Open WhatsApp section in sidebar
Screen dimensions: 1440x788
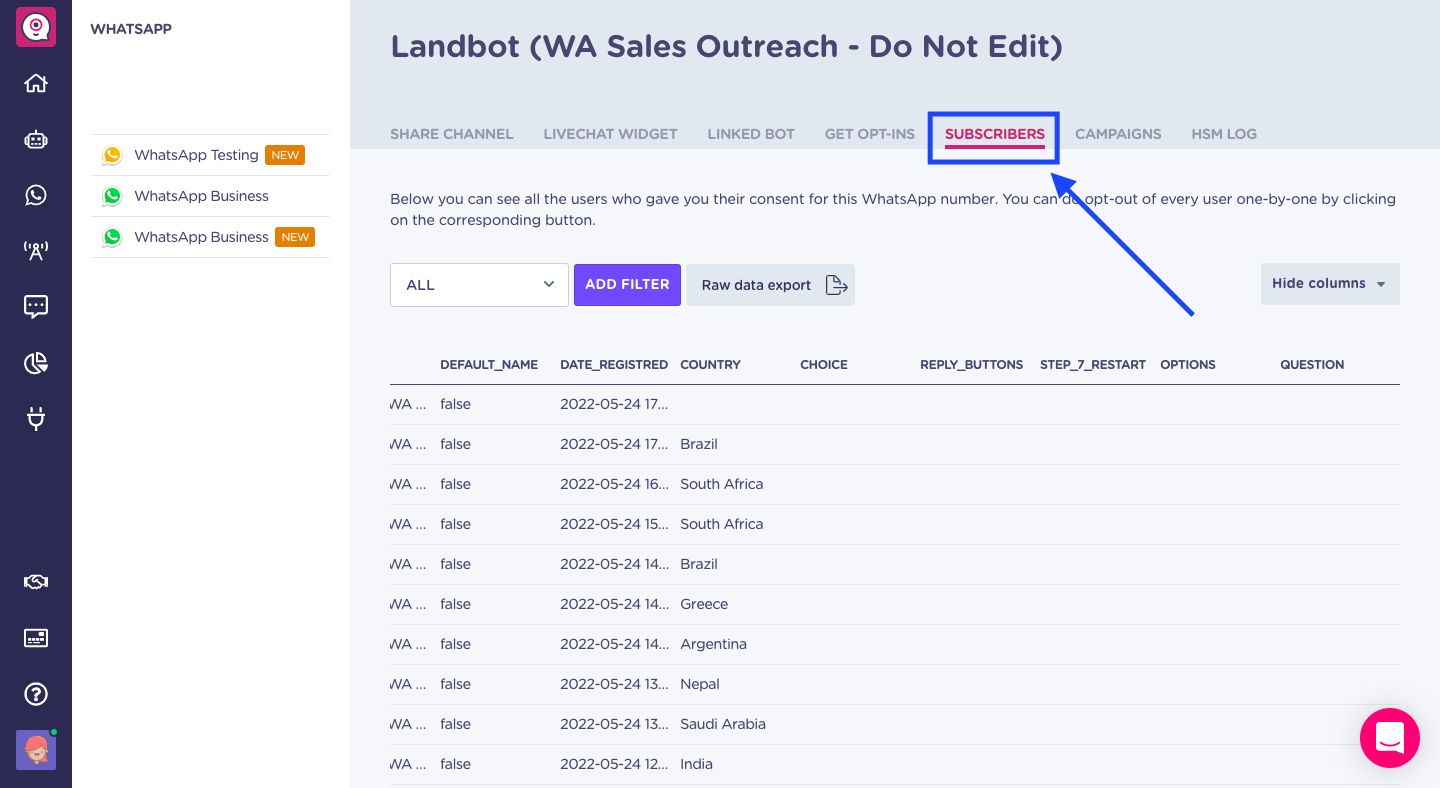tap(36, 195)
